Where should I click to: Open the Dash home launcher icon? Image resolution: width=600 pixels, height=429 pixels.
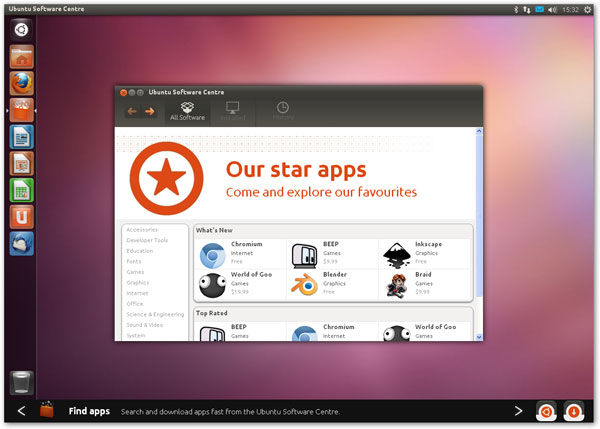pyautogui.click(x=21, y=29)
